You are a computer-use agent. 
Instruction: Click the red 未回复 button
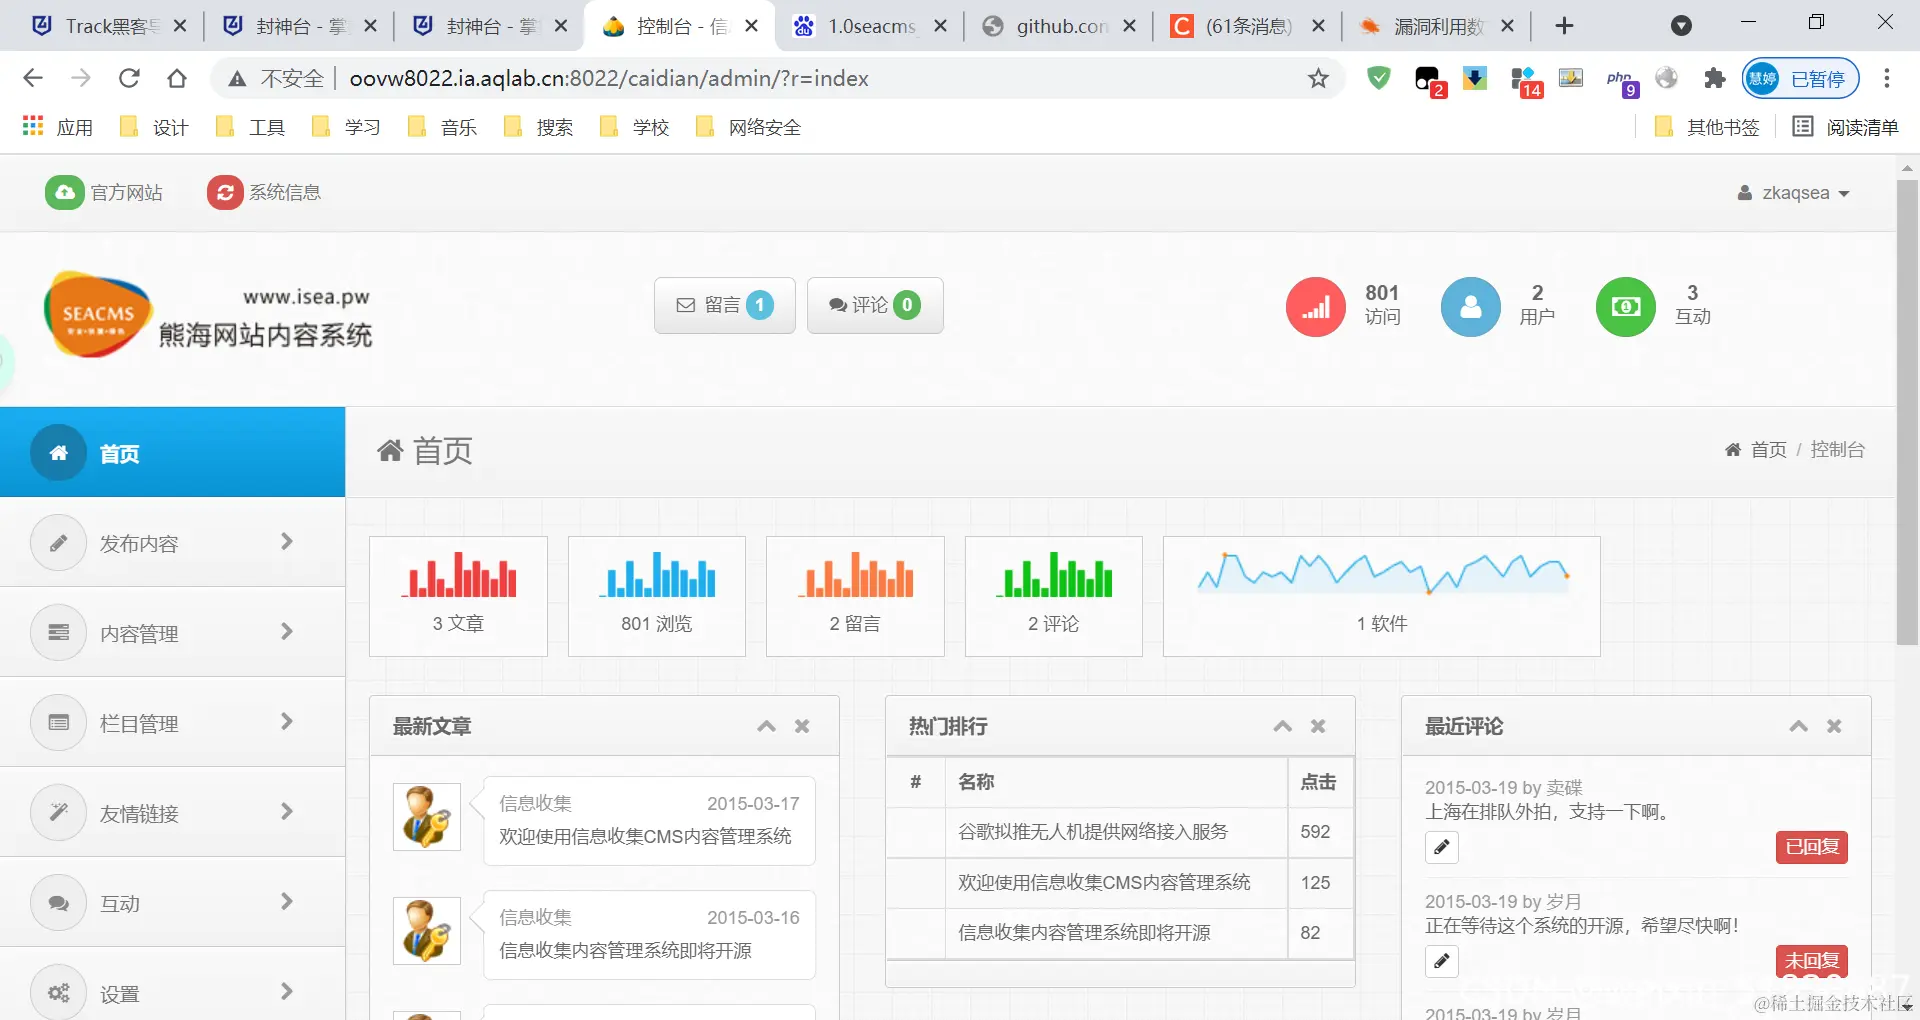click(1812, 960)
